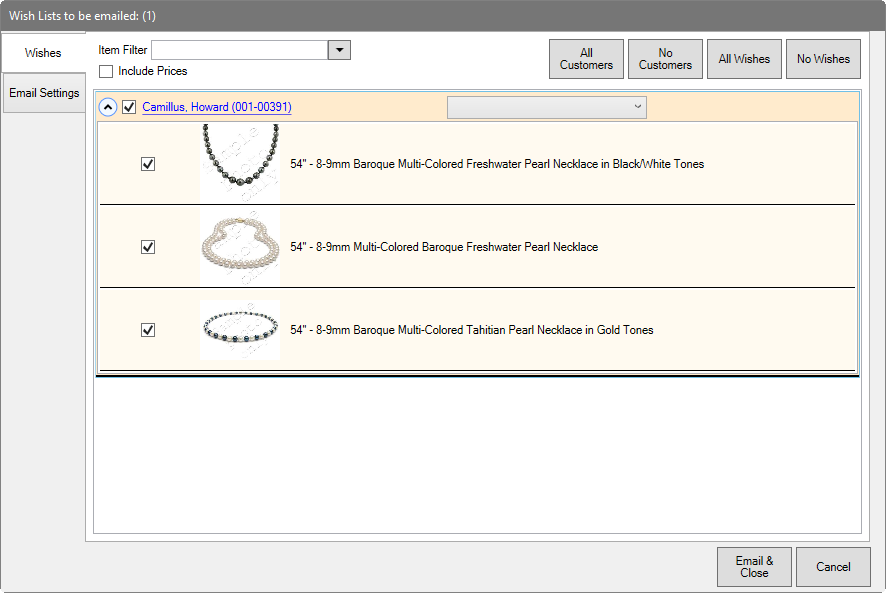The height and width of the screenshot is (593, 886).
Task: Uncheck the Tahitian Pearl Necklace wish
Action: [148, 330]
